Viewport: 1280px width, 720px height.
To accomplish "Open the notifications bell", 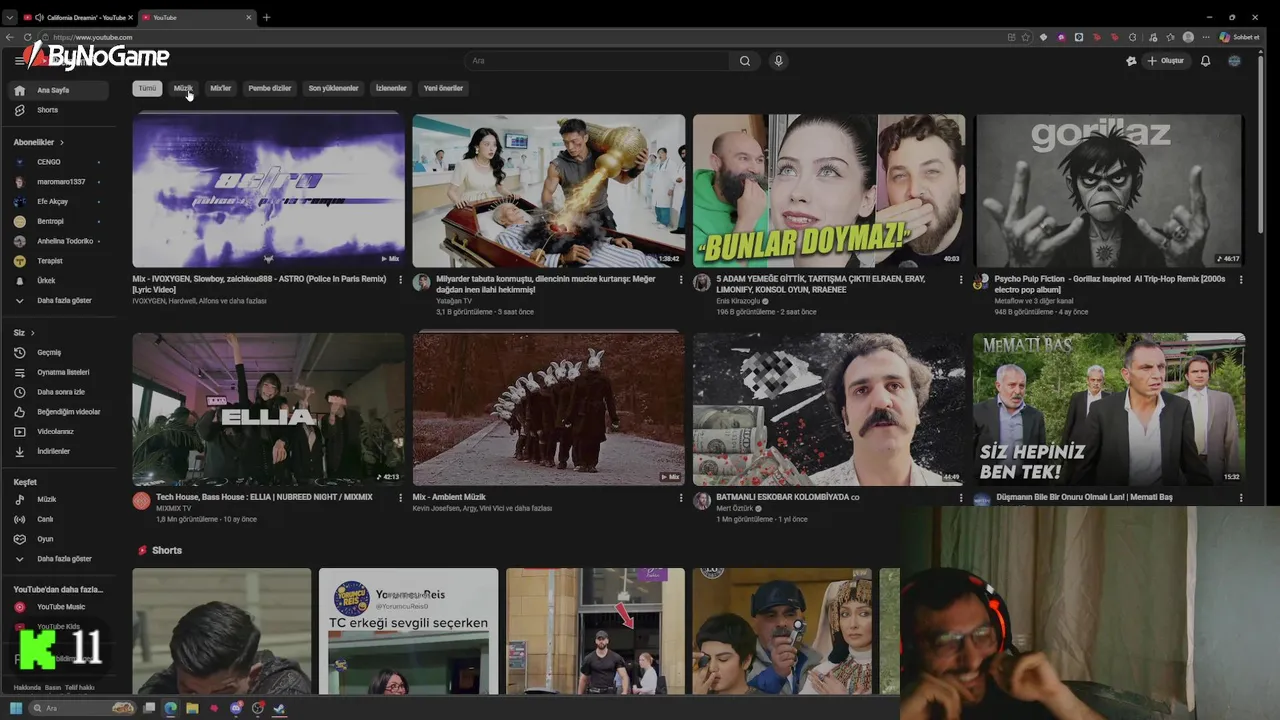I will click(1205, 61).
